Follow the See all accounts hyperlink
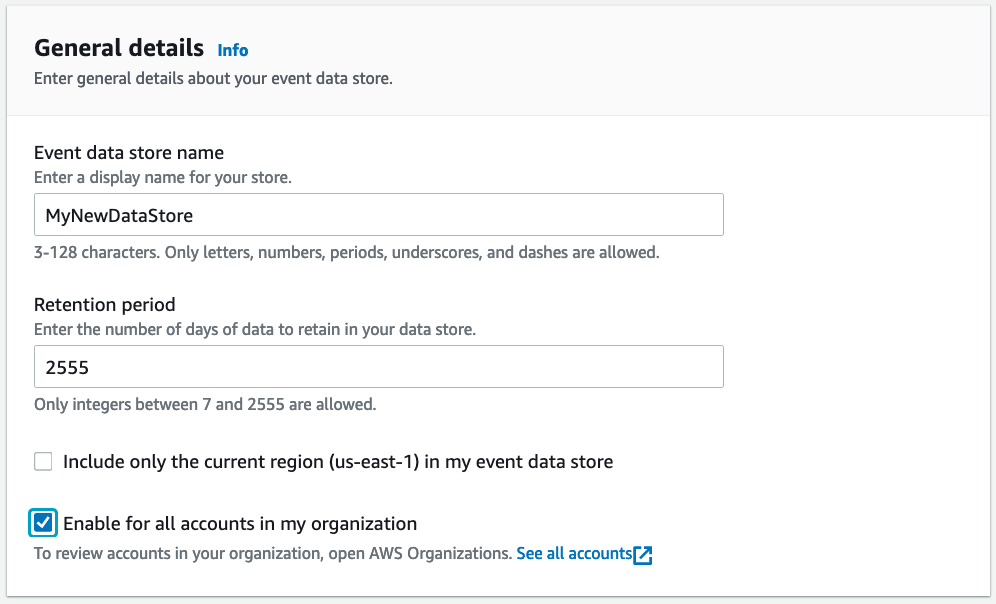The height and width of the screenshot is (604, 996). (x=574, y=553)
